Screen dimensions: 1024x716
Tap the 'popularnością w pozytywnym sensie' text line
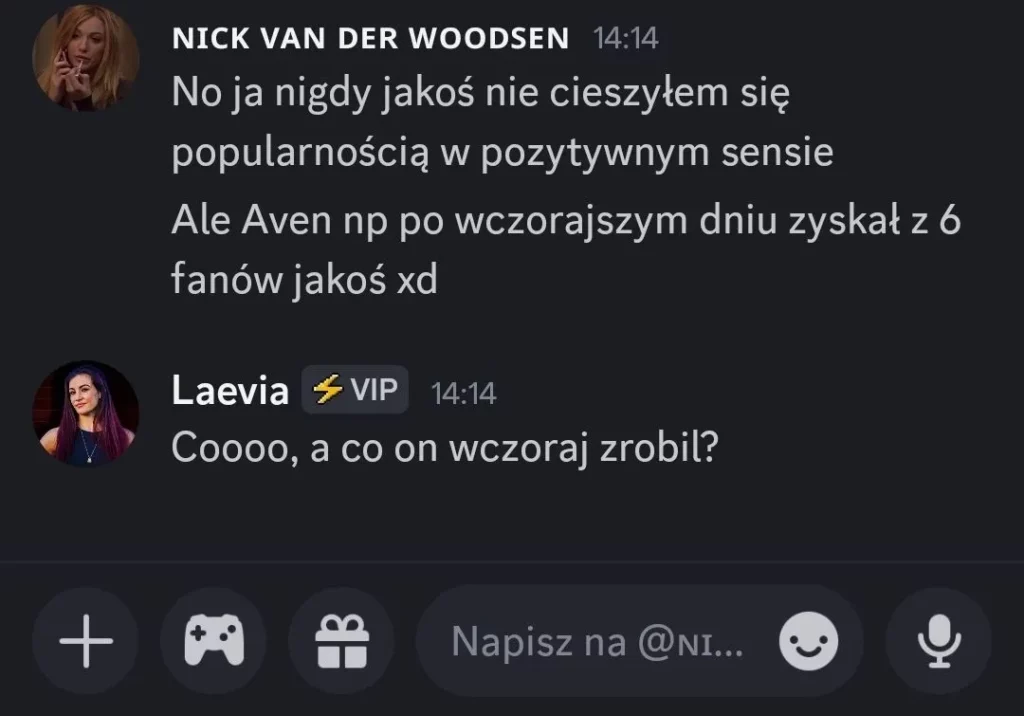[x=503, y=152]
